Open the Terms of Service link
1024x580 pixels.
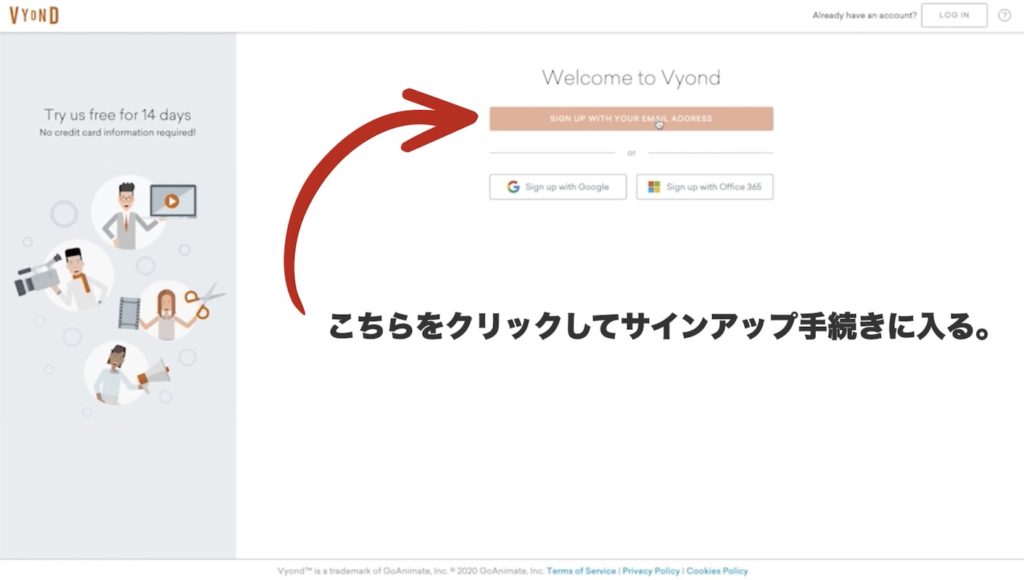[x=581, y=571]
